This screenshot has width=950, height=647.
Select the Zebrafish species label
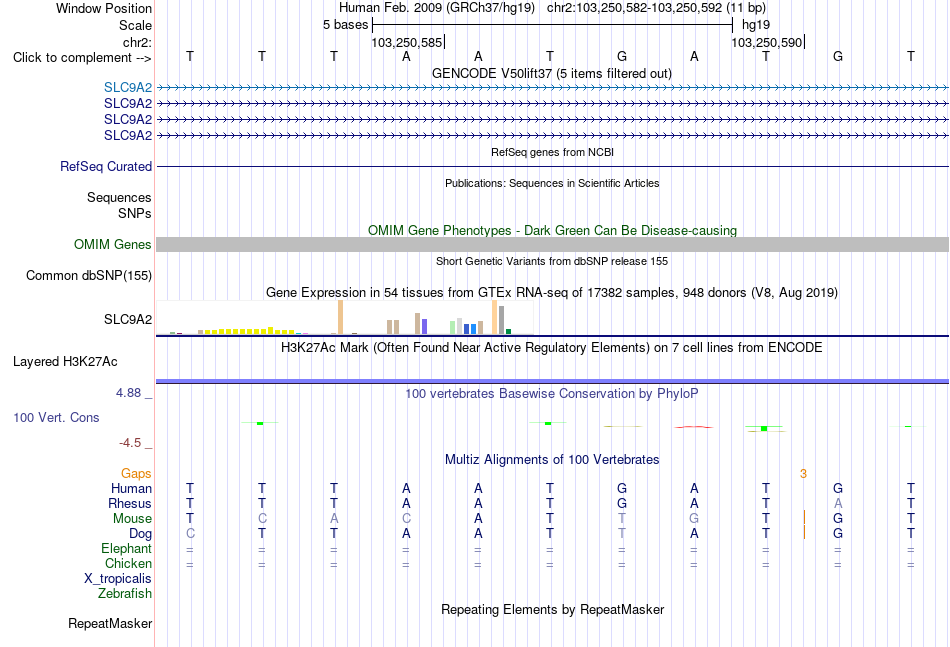(x=125, y=594)
